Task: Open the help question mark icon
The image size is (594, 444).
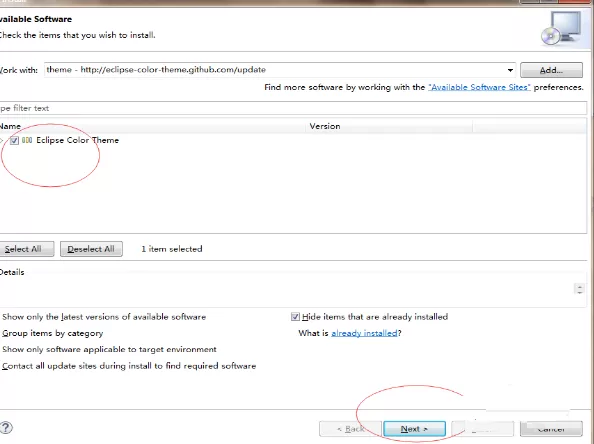Action: click(6, 428)
